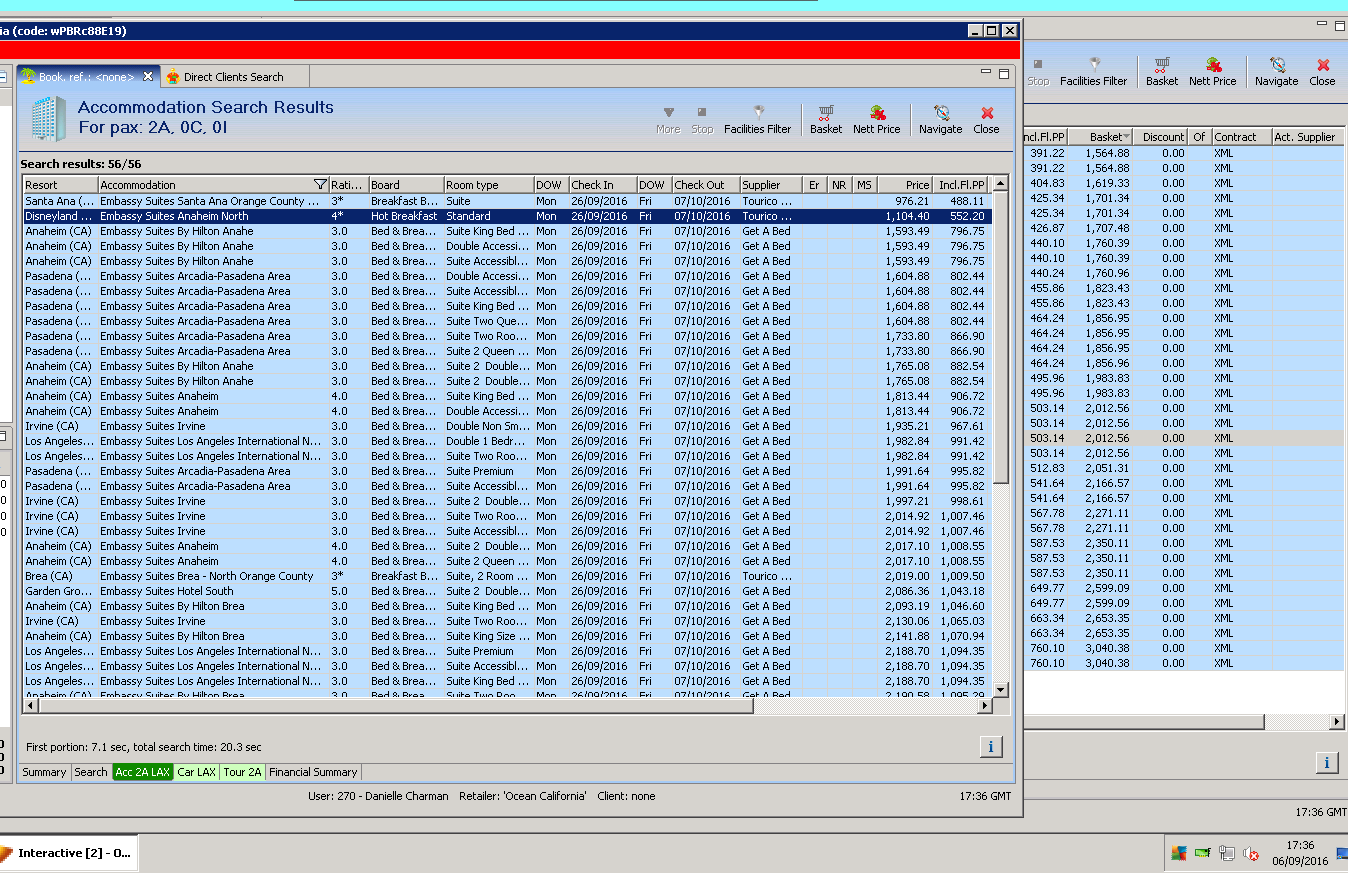Image resolution: width=1348 pixels, height=873 pixels.
Task: Click the volume icon in the system tray
Action: point(1250,853)
